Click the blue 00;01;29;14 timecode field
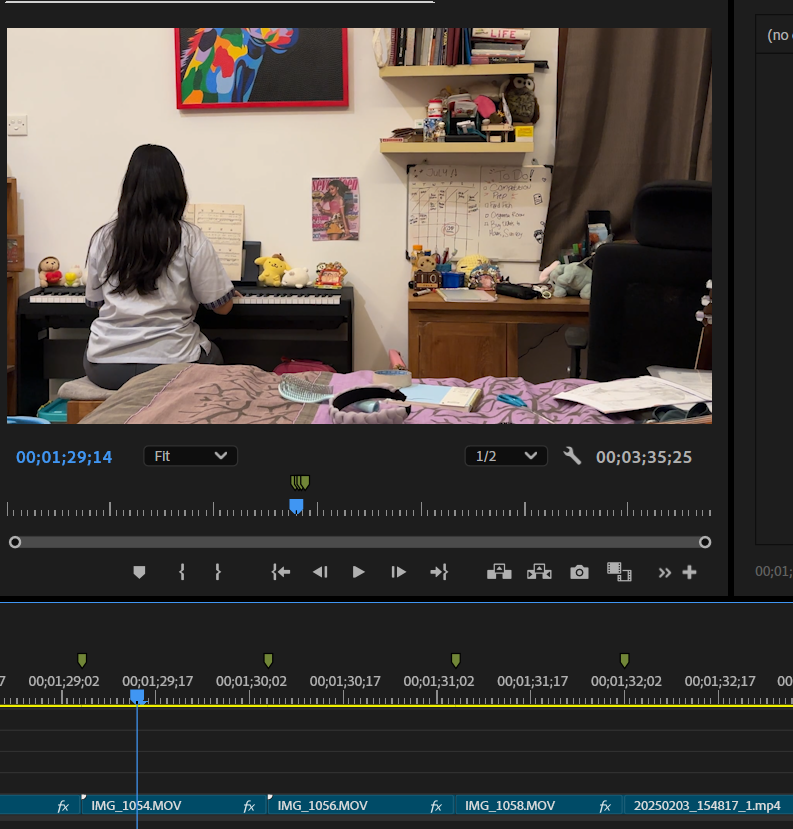The image size is (793, 829). click(64, 457)
